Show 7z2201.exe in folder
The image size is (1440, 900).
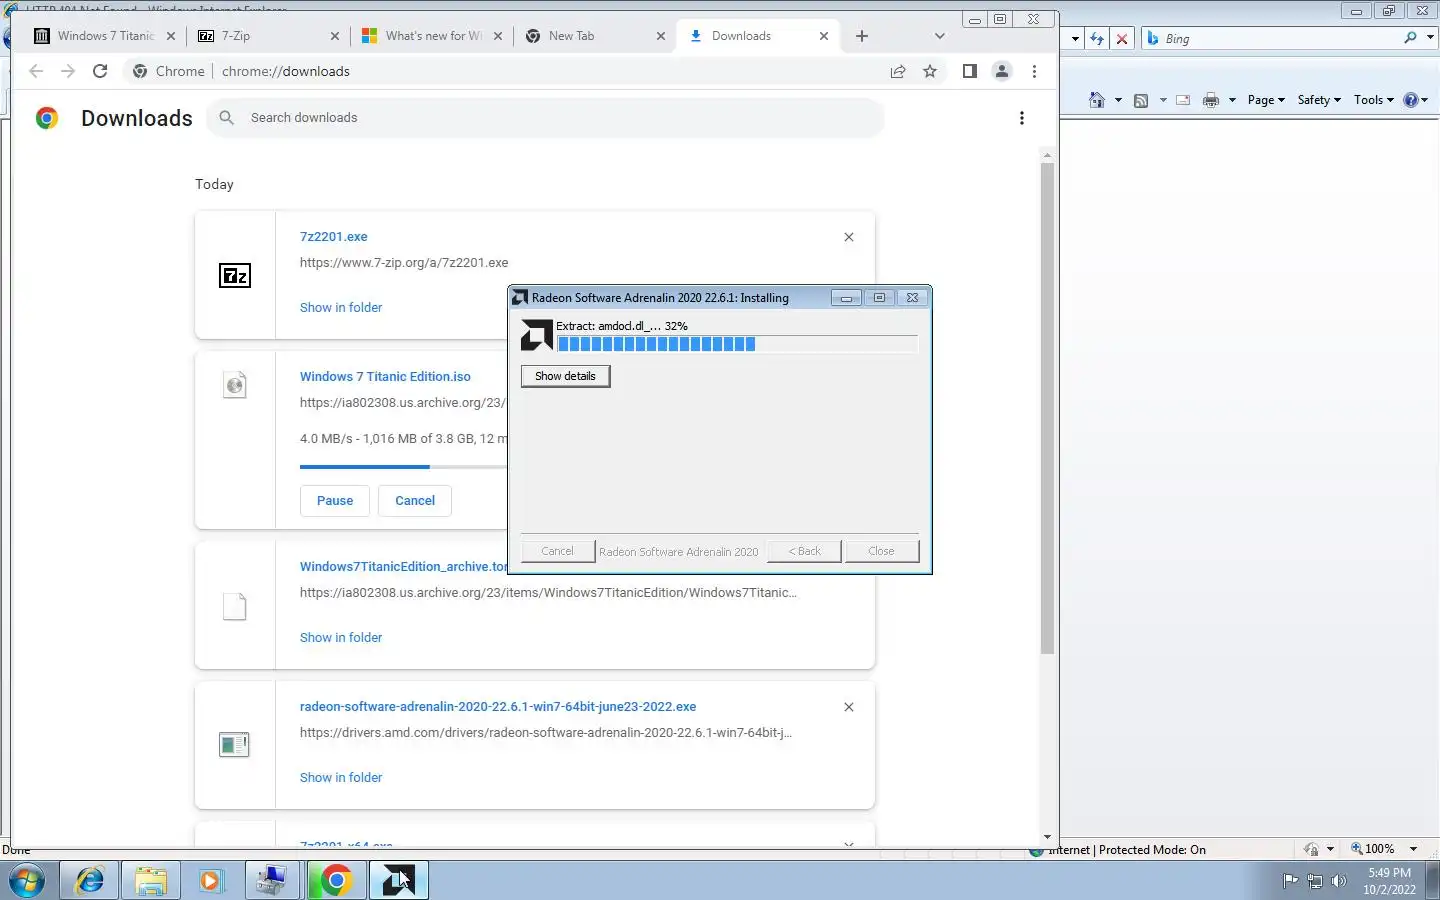click(341, 308)
